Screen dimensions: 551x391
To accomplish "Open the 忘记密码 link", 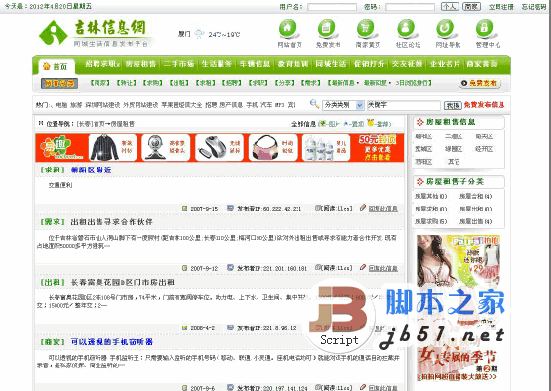I will point(534,7).
